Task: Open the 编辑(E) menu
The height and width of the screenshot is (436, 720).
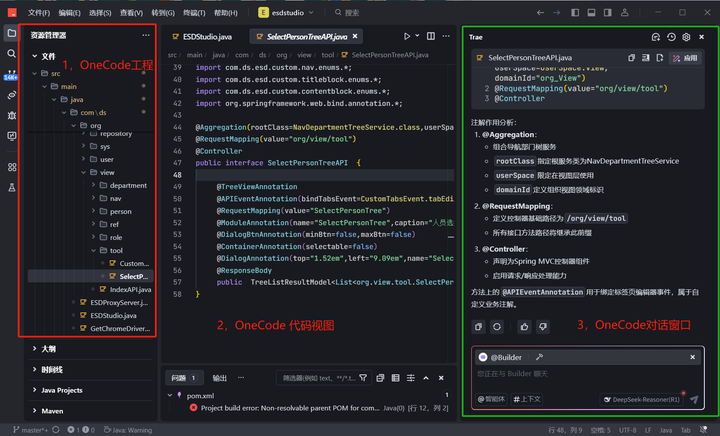Action: [69, 13]
